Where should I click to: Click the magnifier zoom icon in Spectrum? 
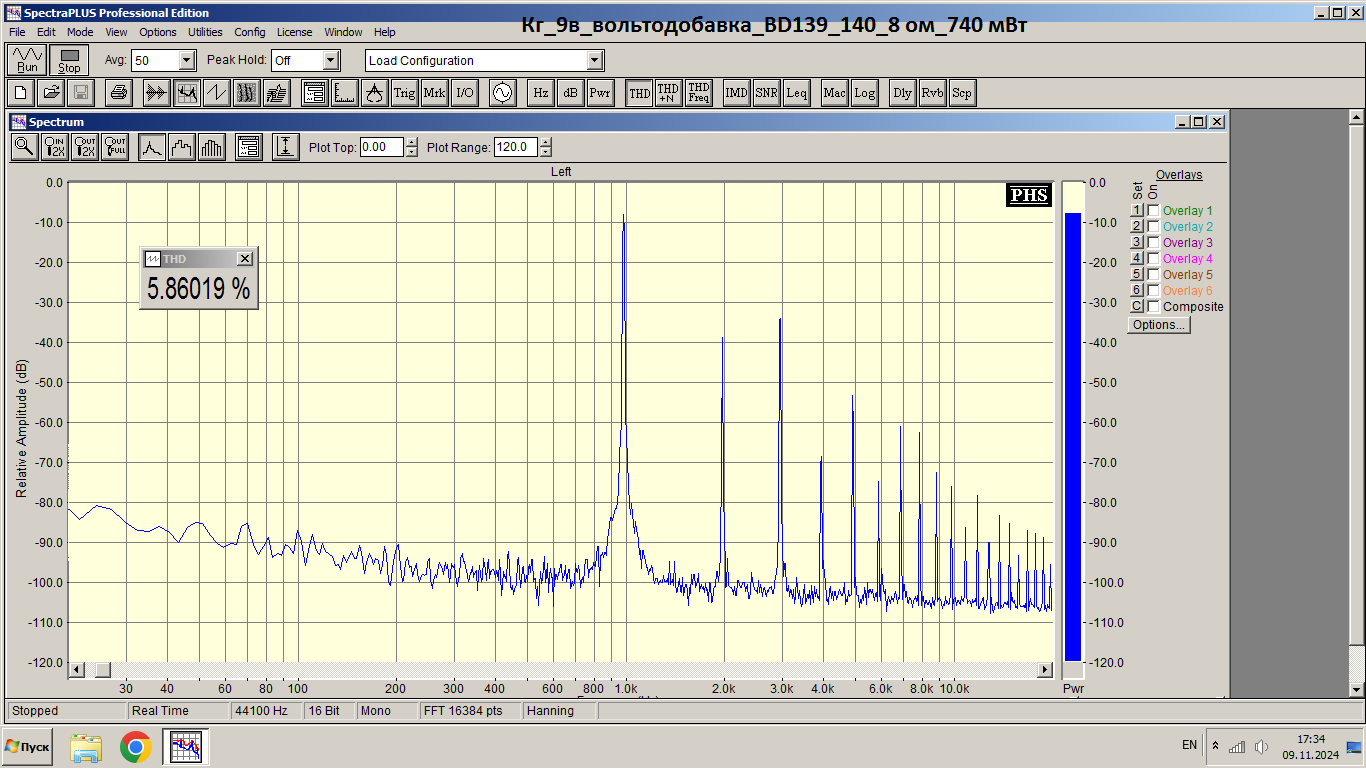pyautogui.click(x=24, y=147)
